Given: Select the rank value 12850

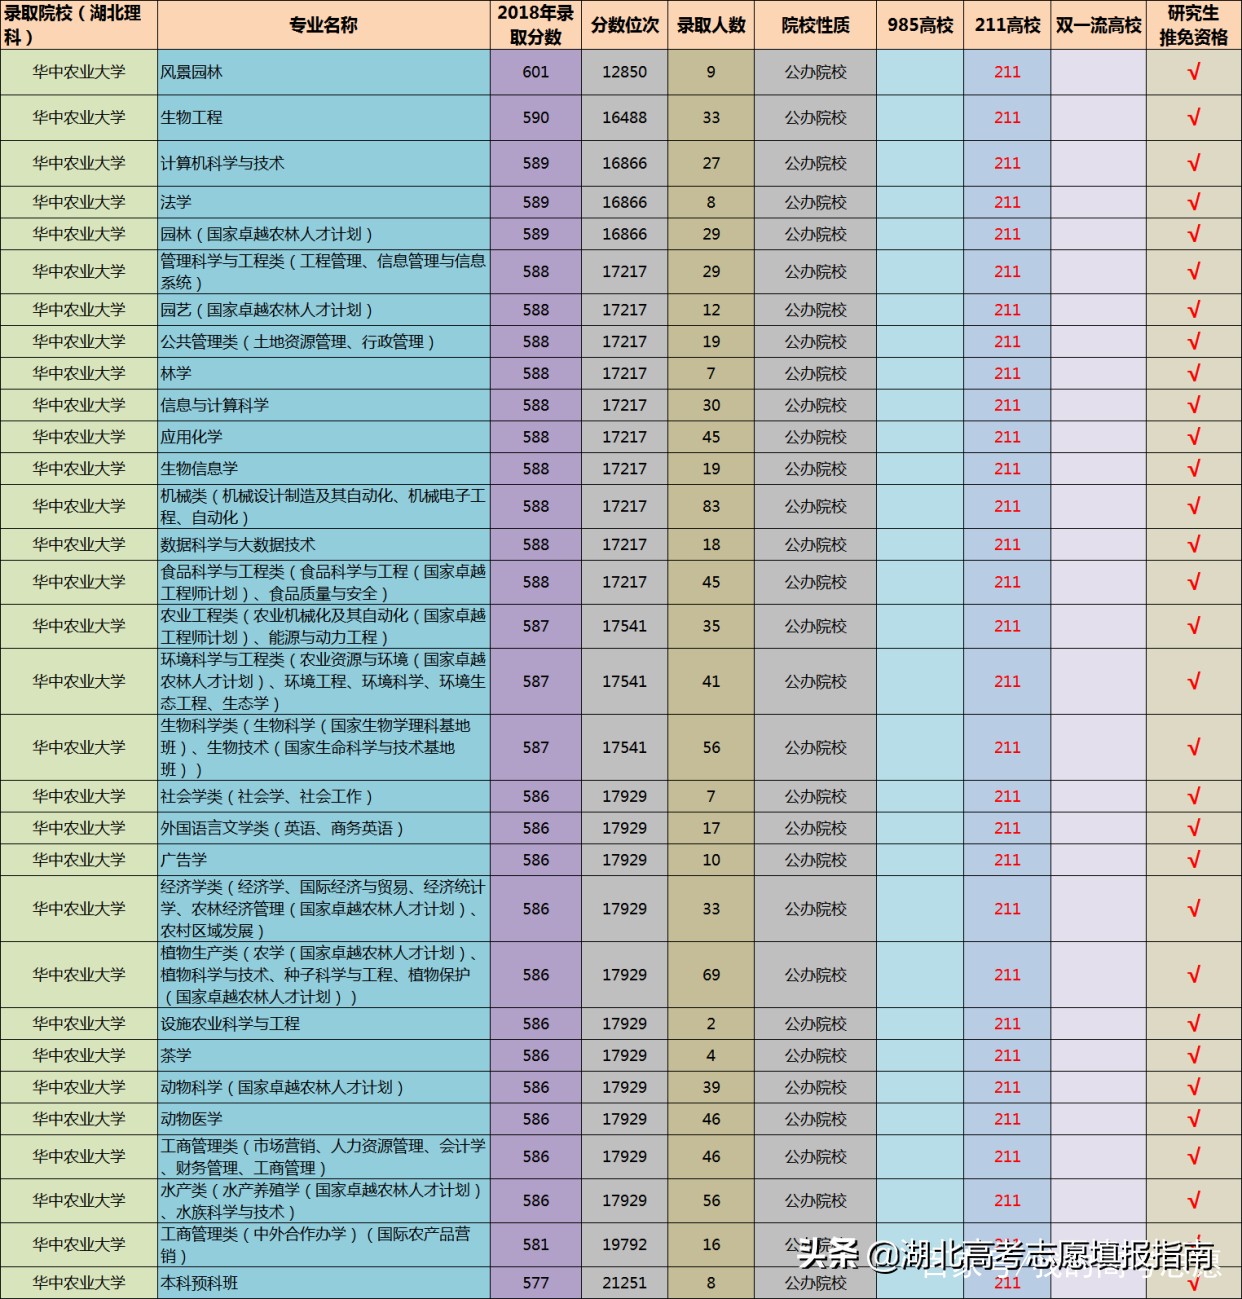Looking at the screenshot, I should click(624, 72).
